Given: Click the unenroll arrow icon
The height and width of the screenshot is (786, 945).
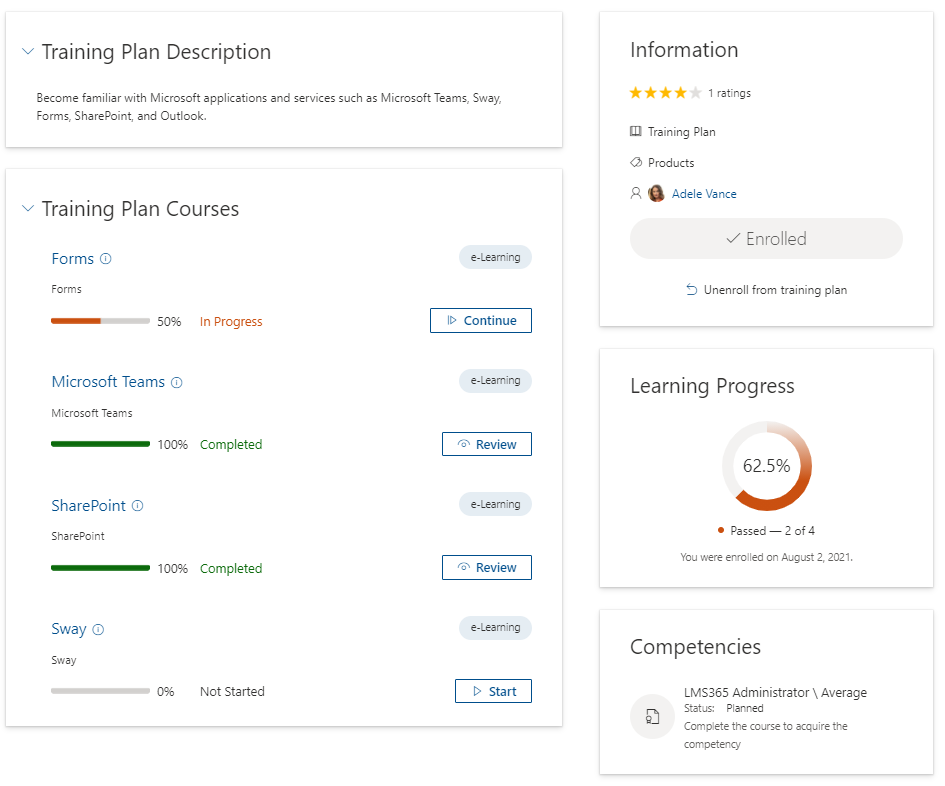Looking at the screenshot, I should coord(691,289).
